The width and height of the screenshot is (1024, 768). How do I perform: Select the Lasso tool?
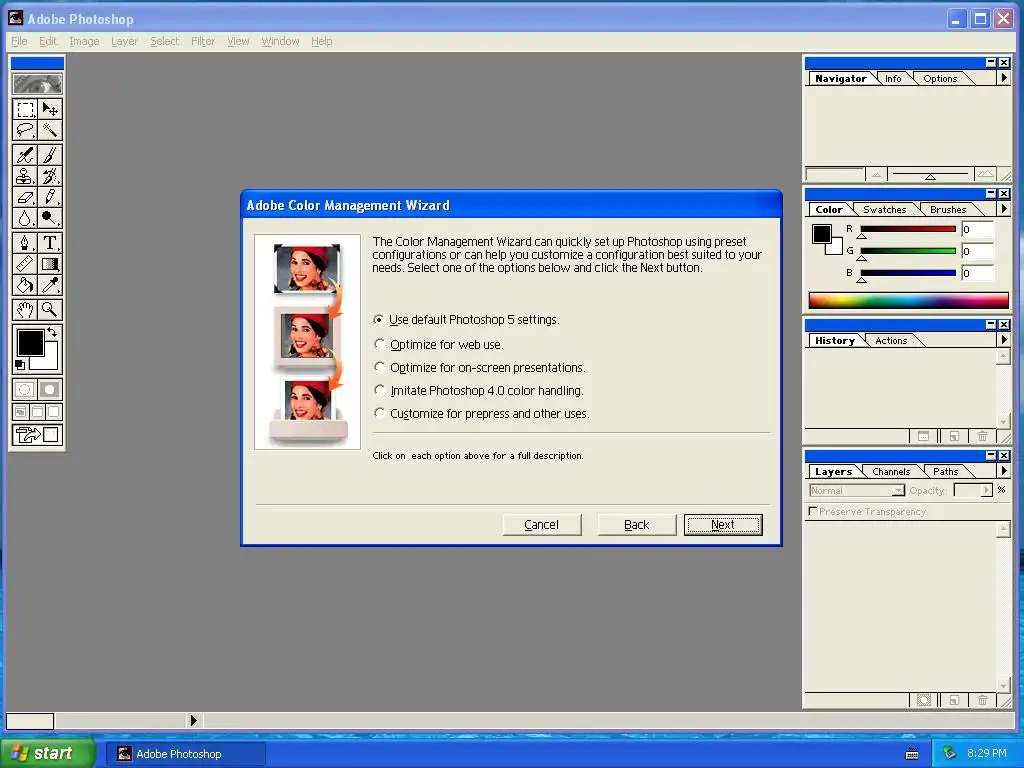coord(25,131)
